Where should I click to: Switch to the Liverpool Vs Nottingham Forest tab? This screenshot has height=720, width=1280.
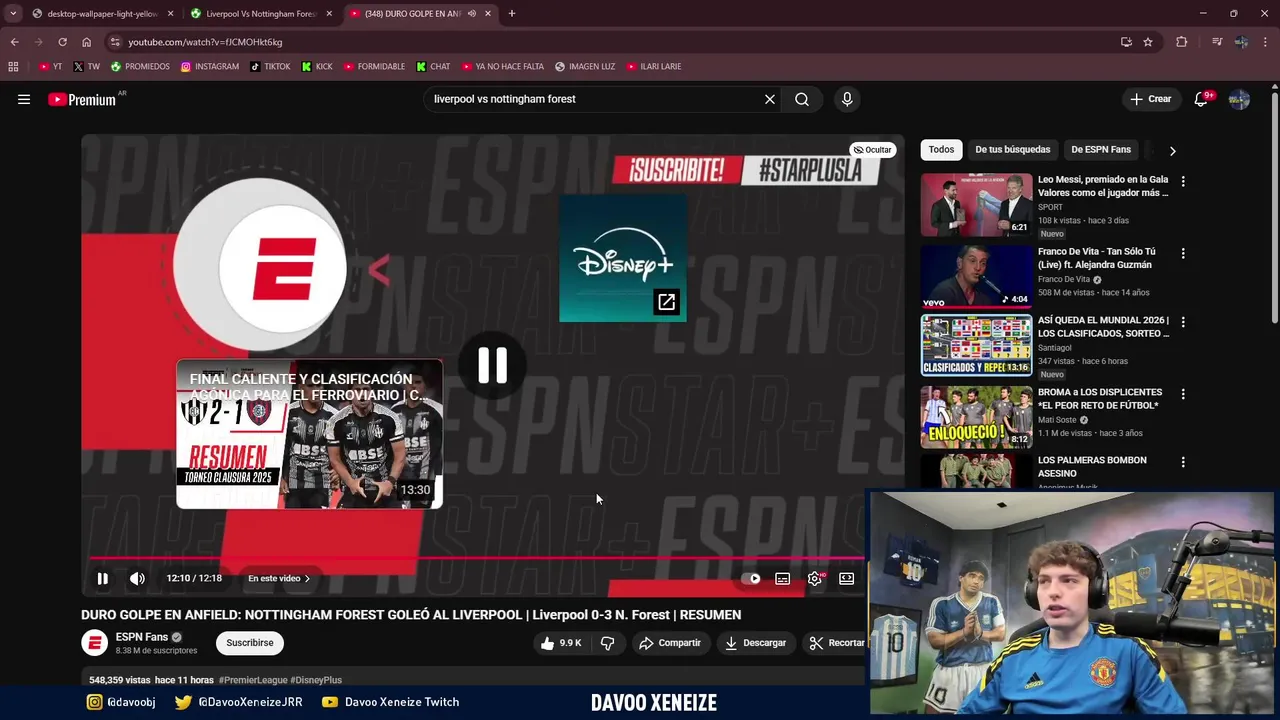tap(262, 14)
